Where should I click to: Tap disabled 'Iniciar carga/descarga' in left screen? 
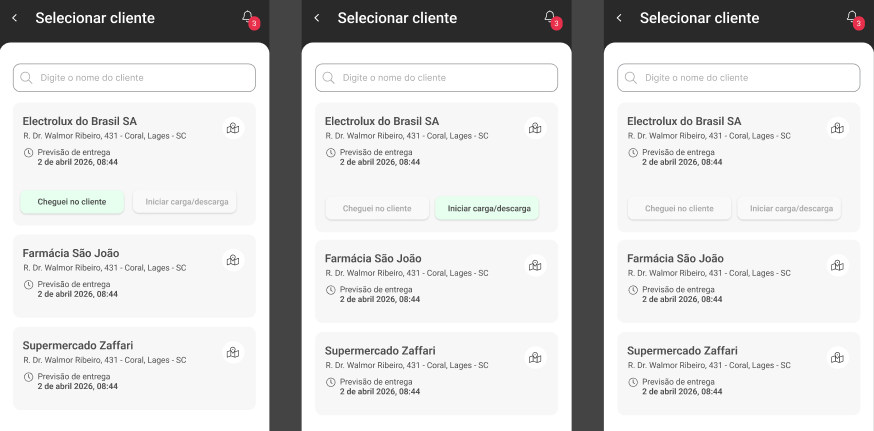[x=184, y=202]
